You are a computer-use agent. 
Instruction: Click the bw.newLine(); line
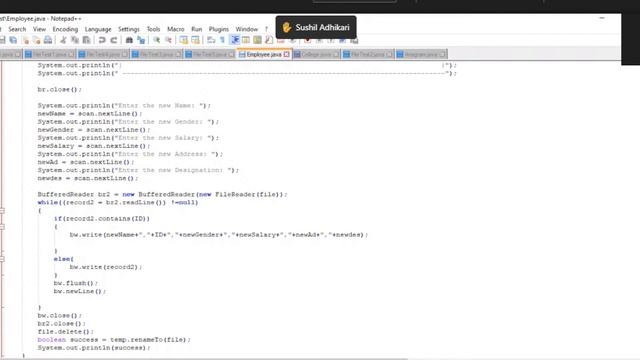tap(80, 291)
